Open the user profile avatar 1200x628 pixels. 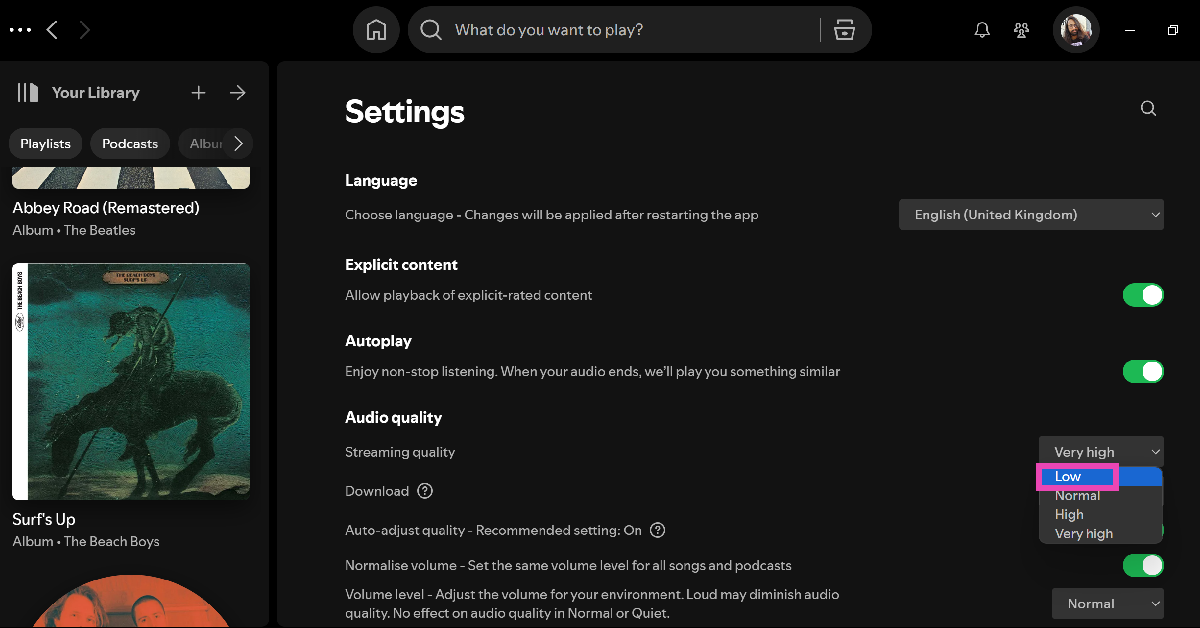(1076, 30)
